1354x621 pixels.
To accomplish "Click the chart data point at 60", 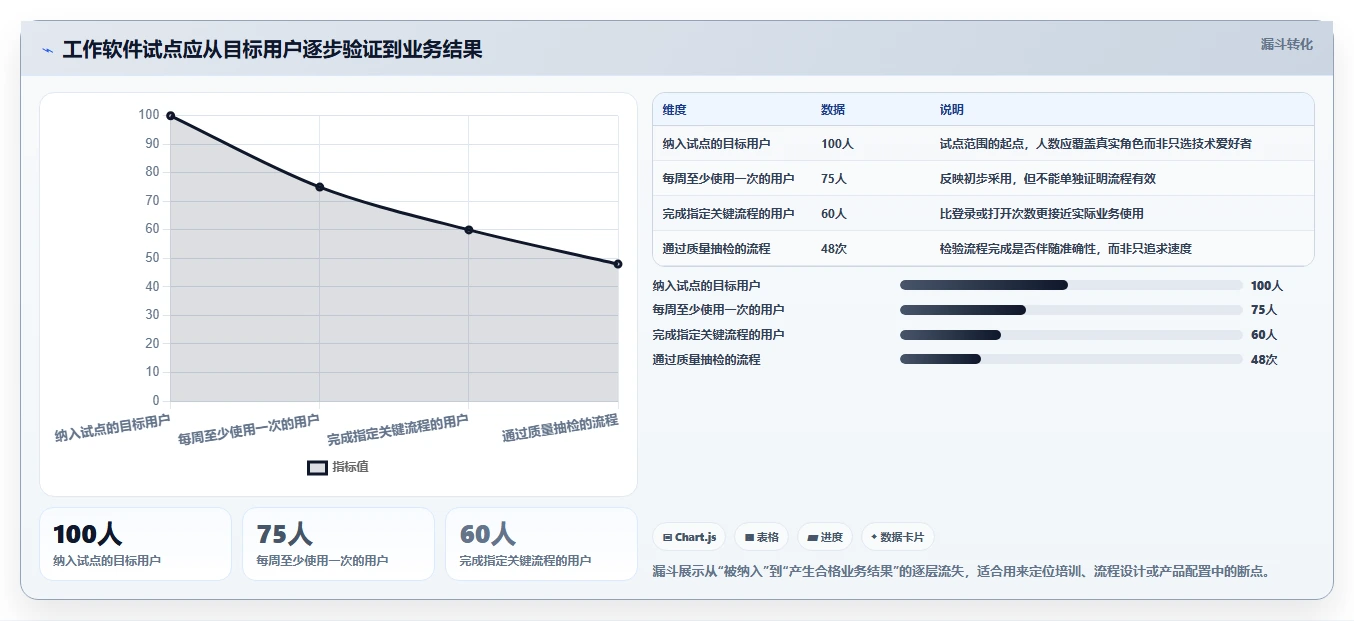I will (x=468, y=230).
